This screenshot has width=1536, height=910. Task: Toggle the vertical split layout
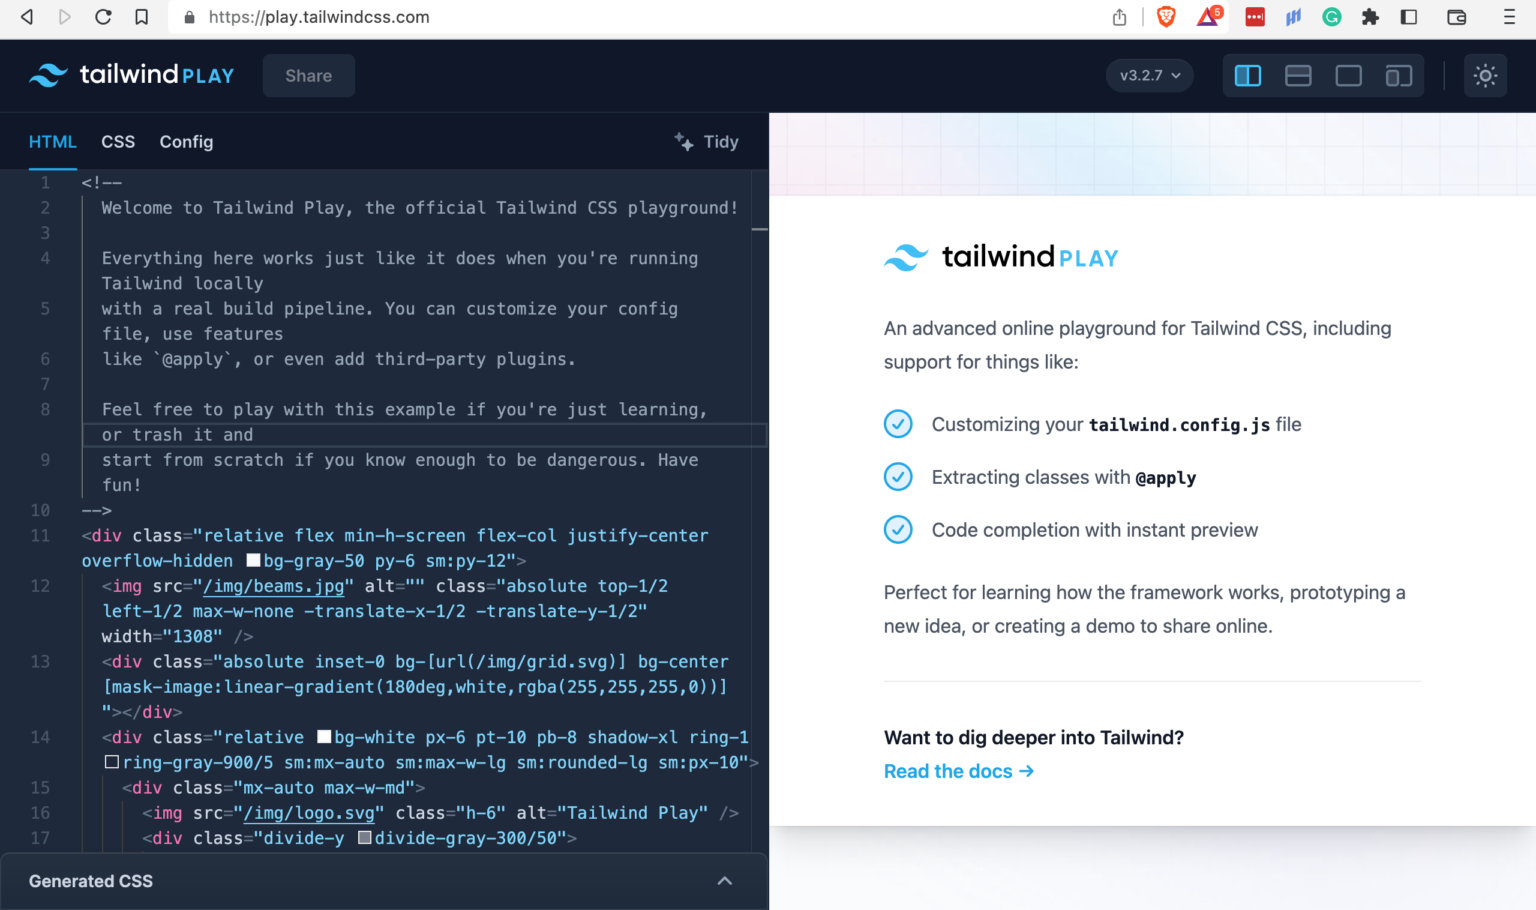[1248, 75]
